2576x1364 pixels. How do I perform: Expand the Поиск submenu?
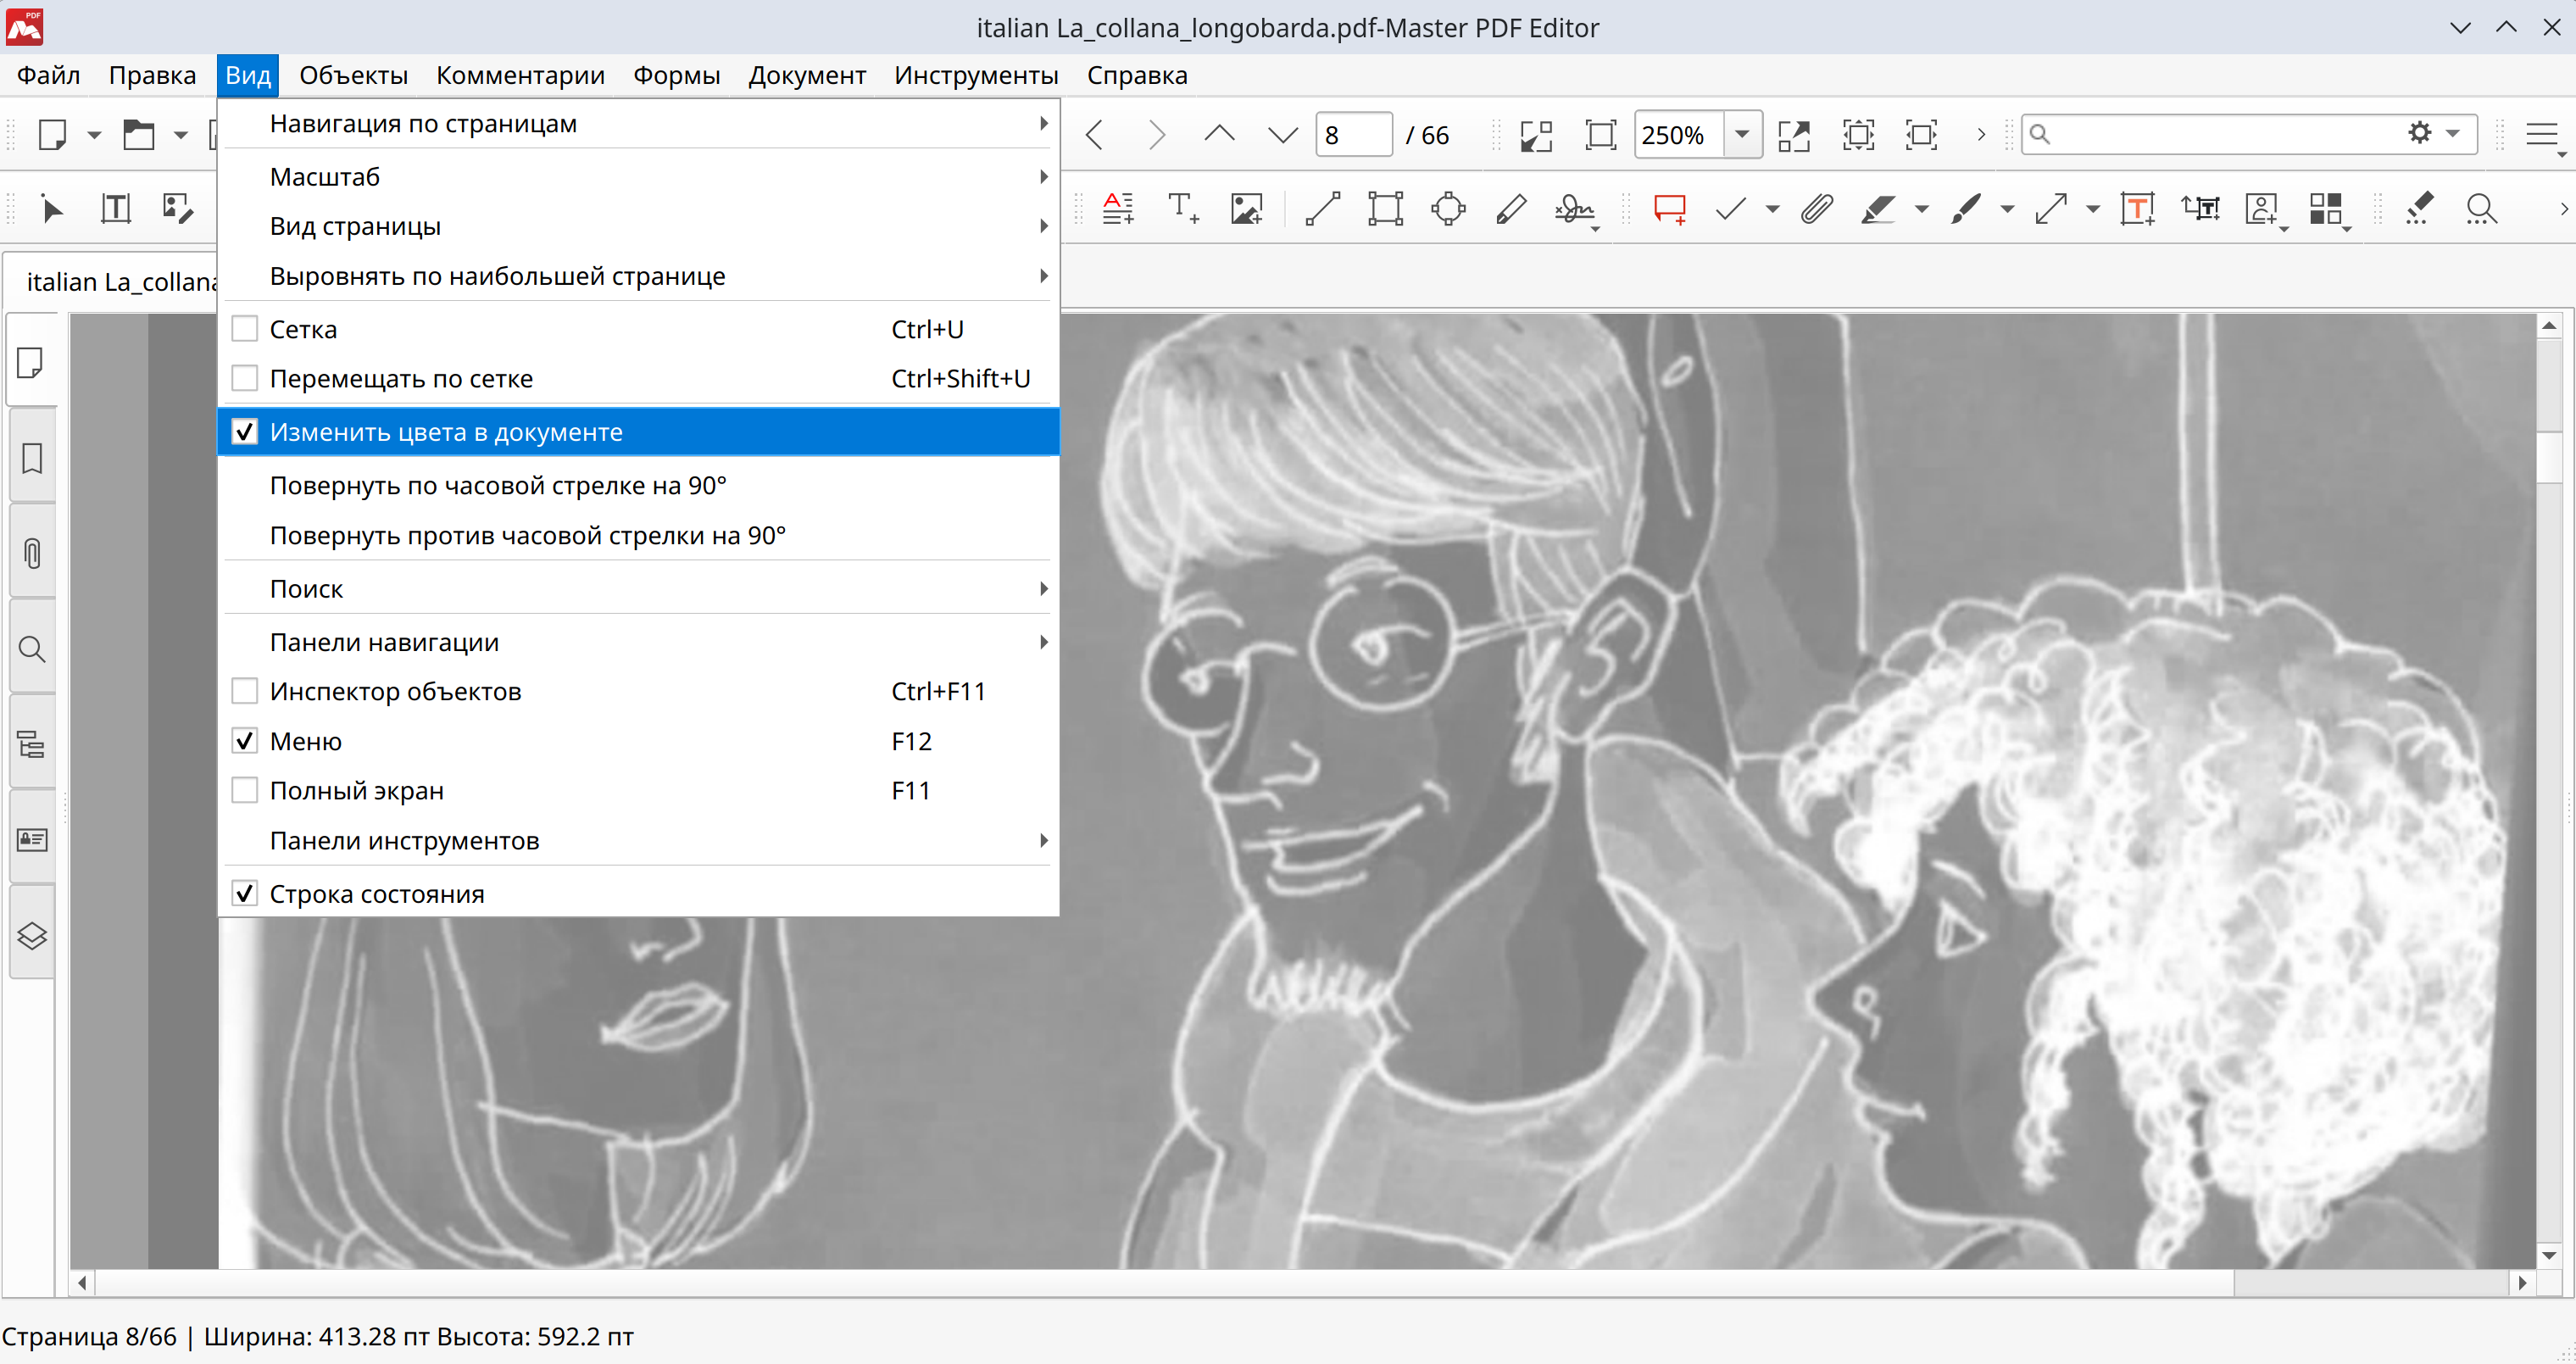(x=638, y=588)
